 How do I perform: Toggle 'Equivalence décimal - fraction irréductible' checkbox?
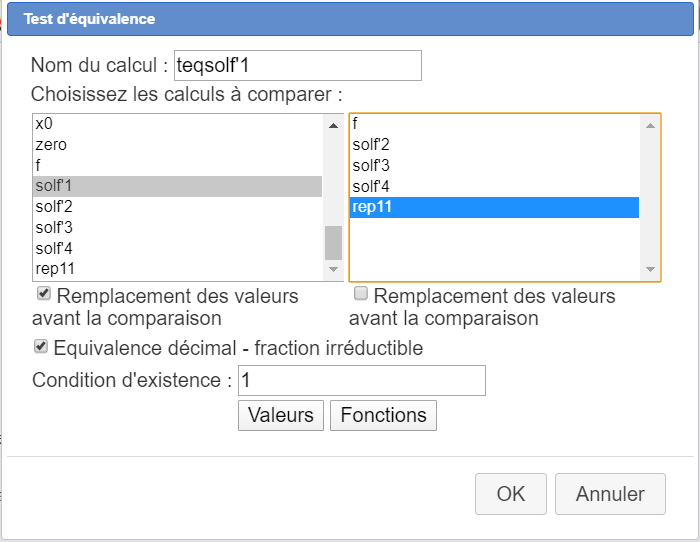tap(41, 347)
